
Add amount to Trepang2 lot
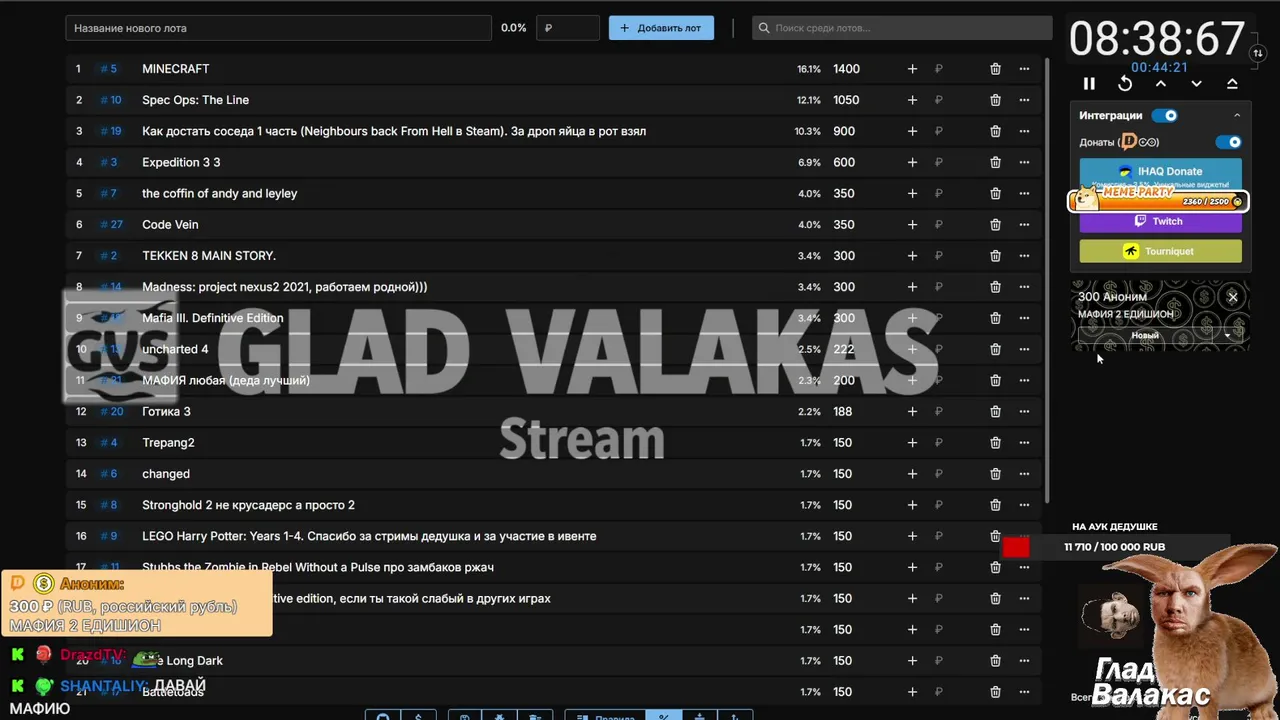(912, 443)
